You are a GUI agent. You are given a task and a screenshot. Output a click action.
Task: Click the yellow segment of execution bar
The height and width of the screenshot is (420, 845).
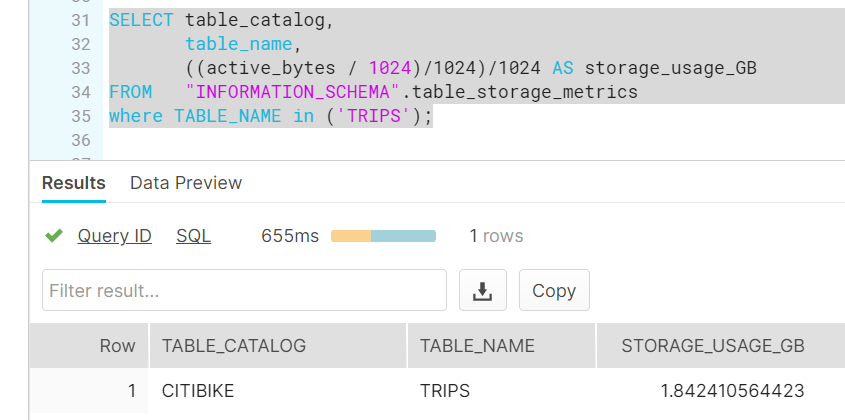351,236
